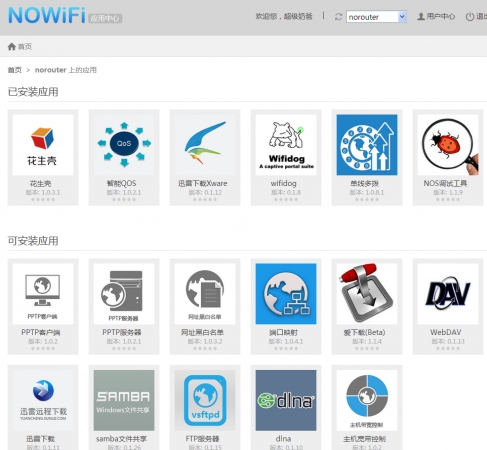Viewport: 487px width, 450px height.
Task: Open the 花生壳 app icon
Action: (43, 145)
